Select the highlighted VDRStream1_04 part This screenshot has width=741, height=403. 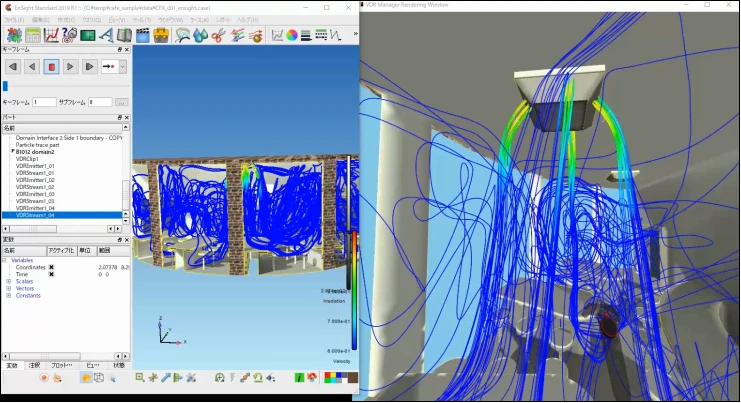click(62, 215)
